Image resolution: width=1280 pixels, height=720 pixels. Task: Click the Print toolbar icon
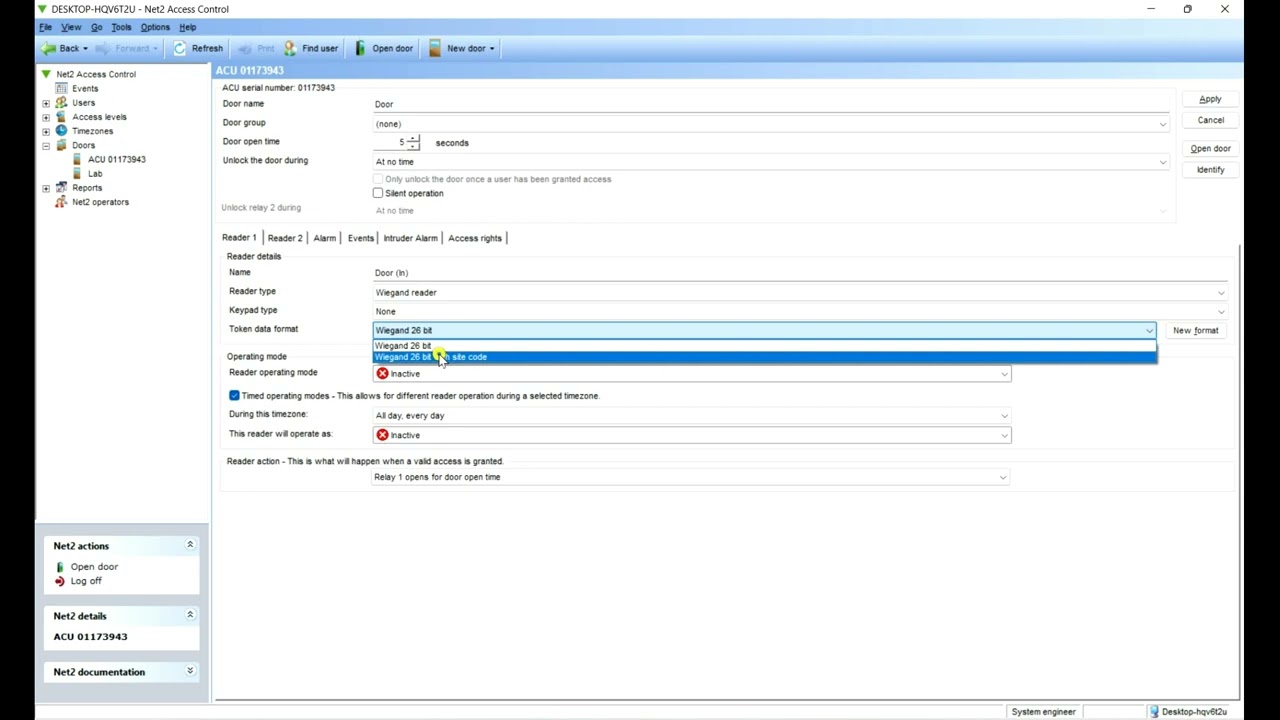pos(245,48)
